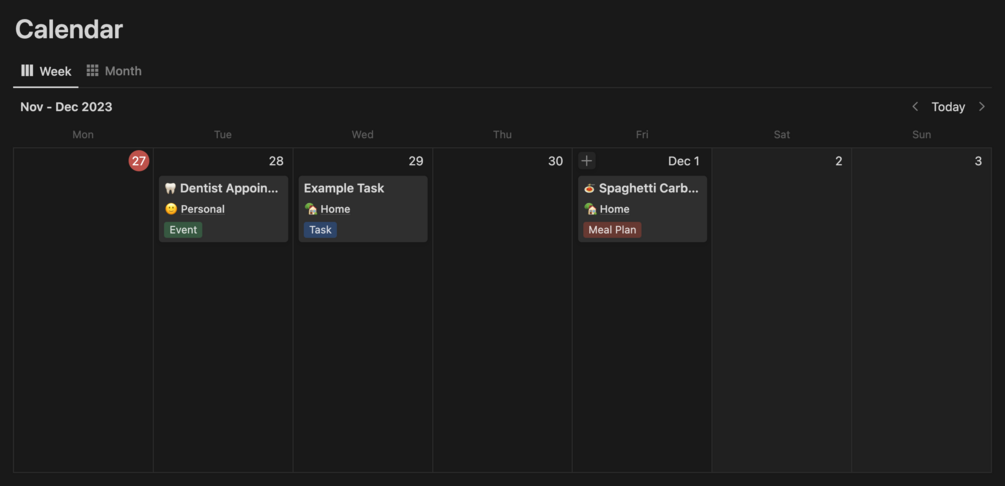This screenshot has width=1005, height=486.
Task: Click the green Event tag
Action: click(183, 230)
